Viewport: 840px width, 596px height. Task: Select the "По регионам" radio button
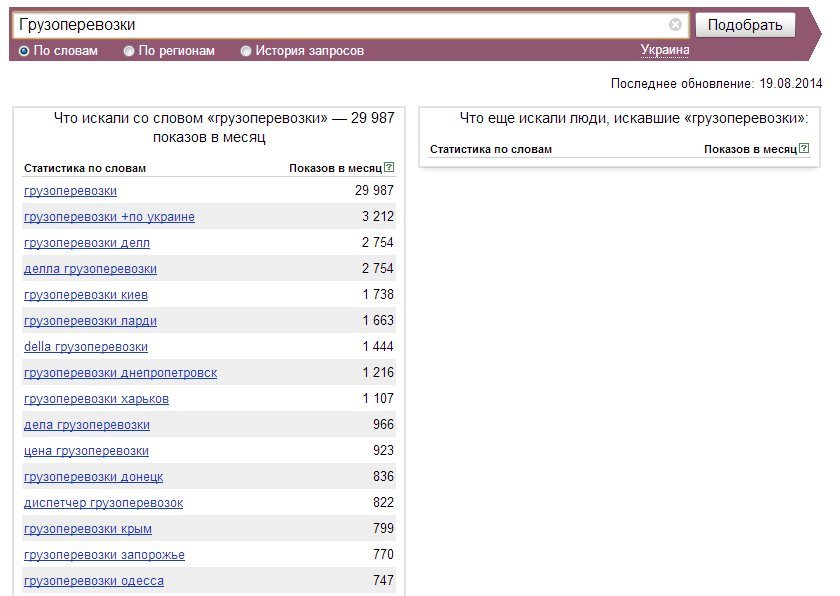click(x=129, y=51)
